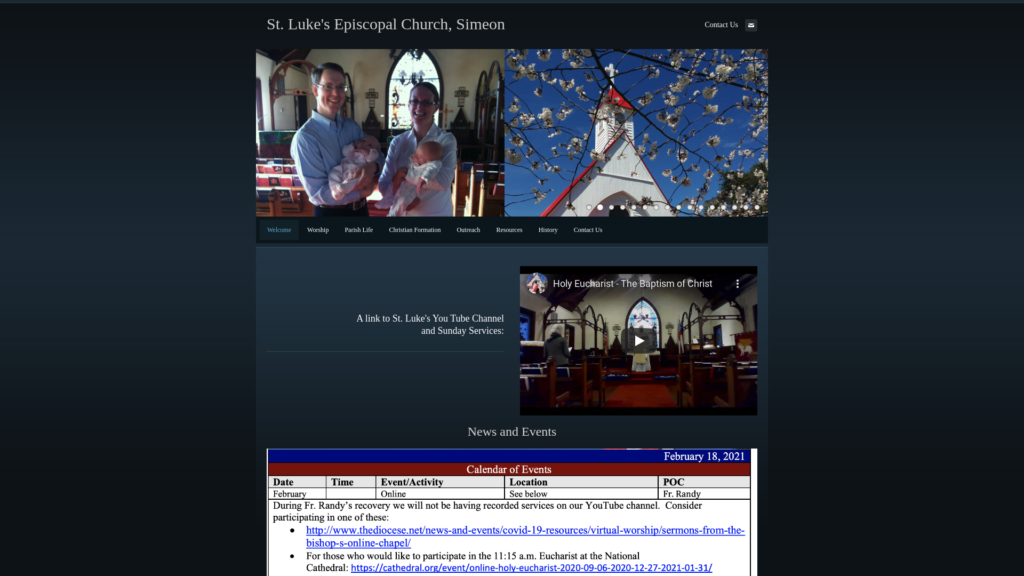Expand the Christian Formation menu
Viewport: 1024px width, 576px height.
[x=415, y=230]
